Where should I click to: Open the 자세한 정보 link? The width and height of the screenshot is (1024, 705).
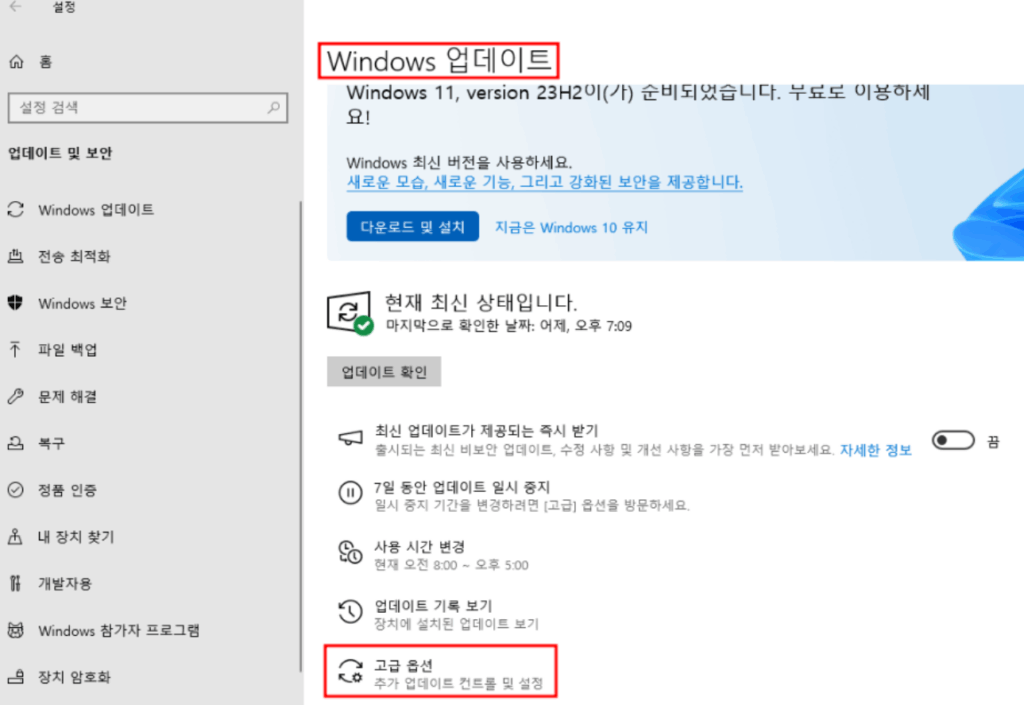point(875,450)
